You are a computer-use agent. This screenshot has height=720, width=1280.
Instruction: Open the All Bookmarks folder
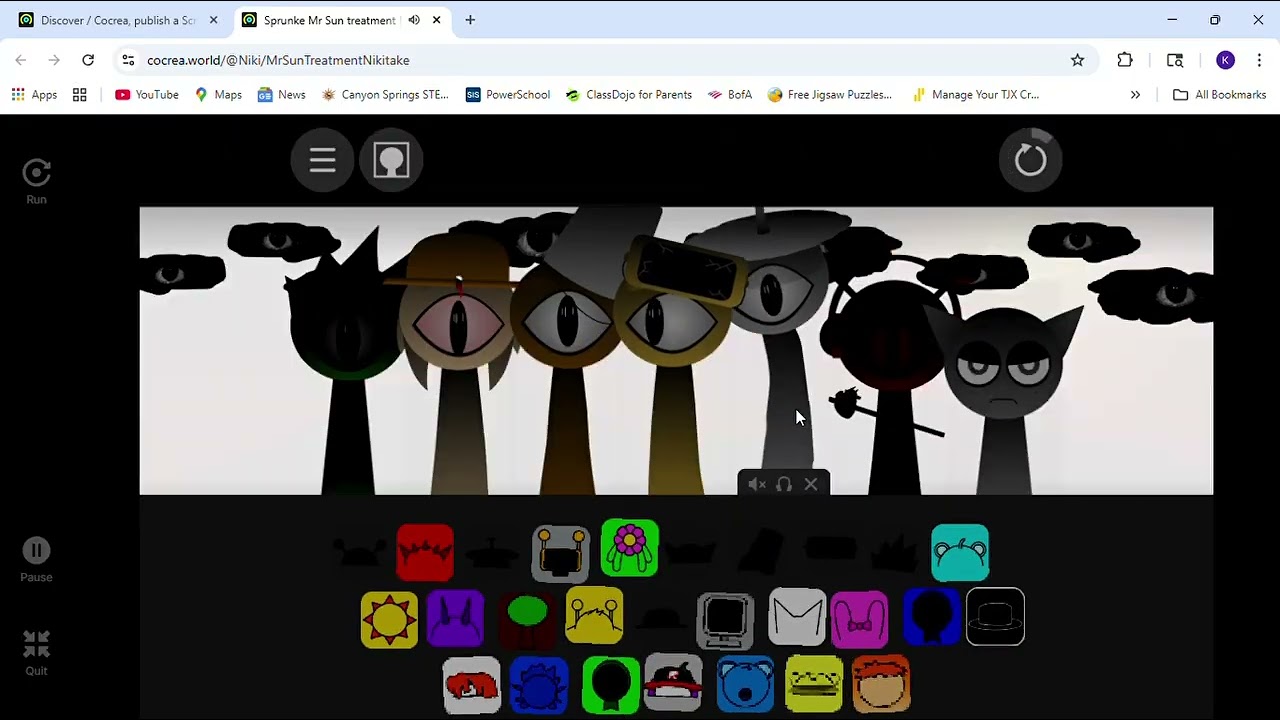[x=1220, y=94]
